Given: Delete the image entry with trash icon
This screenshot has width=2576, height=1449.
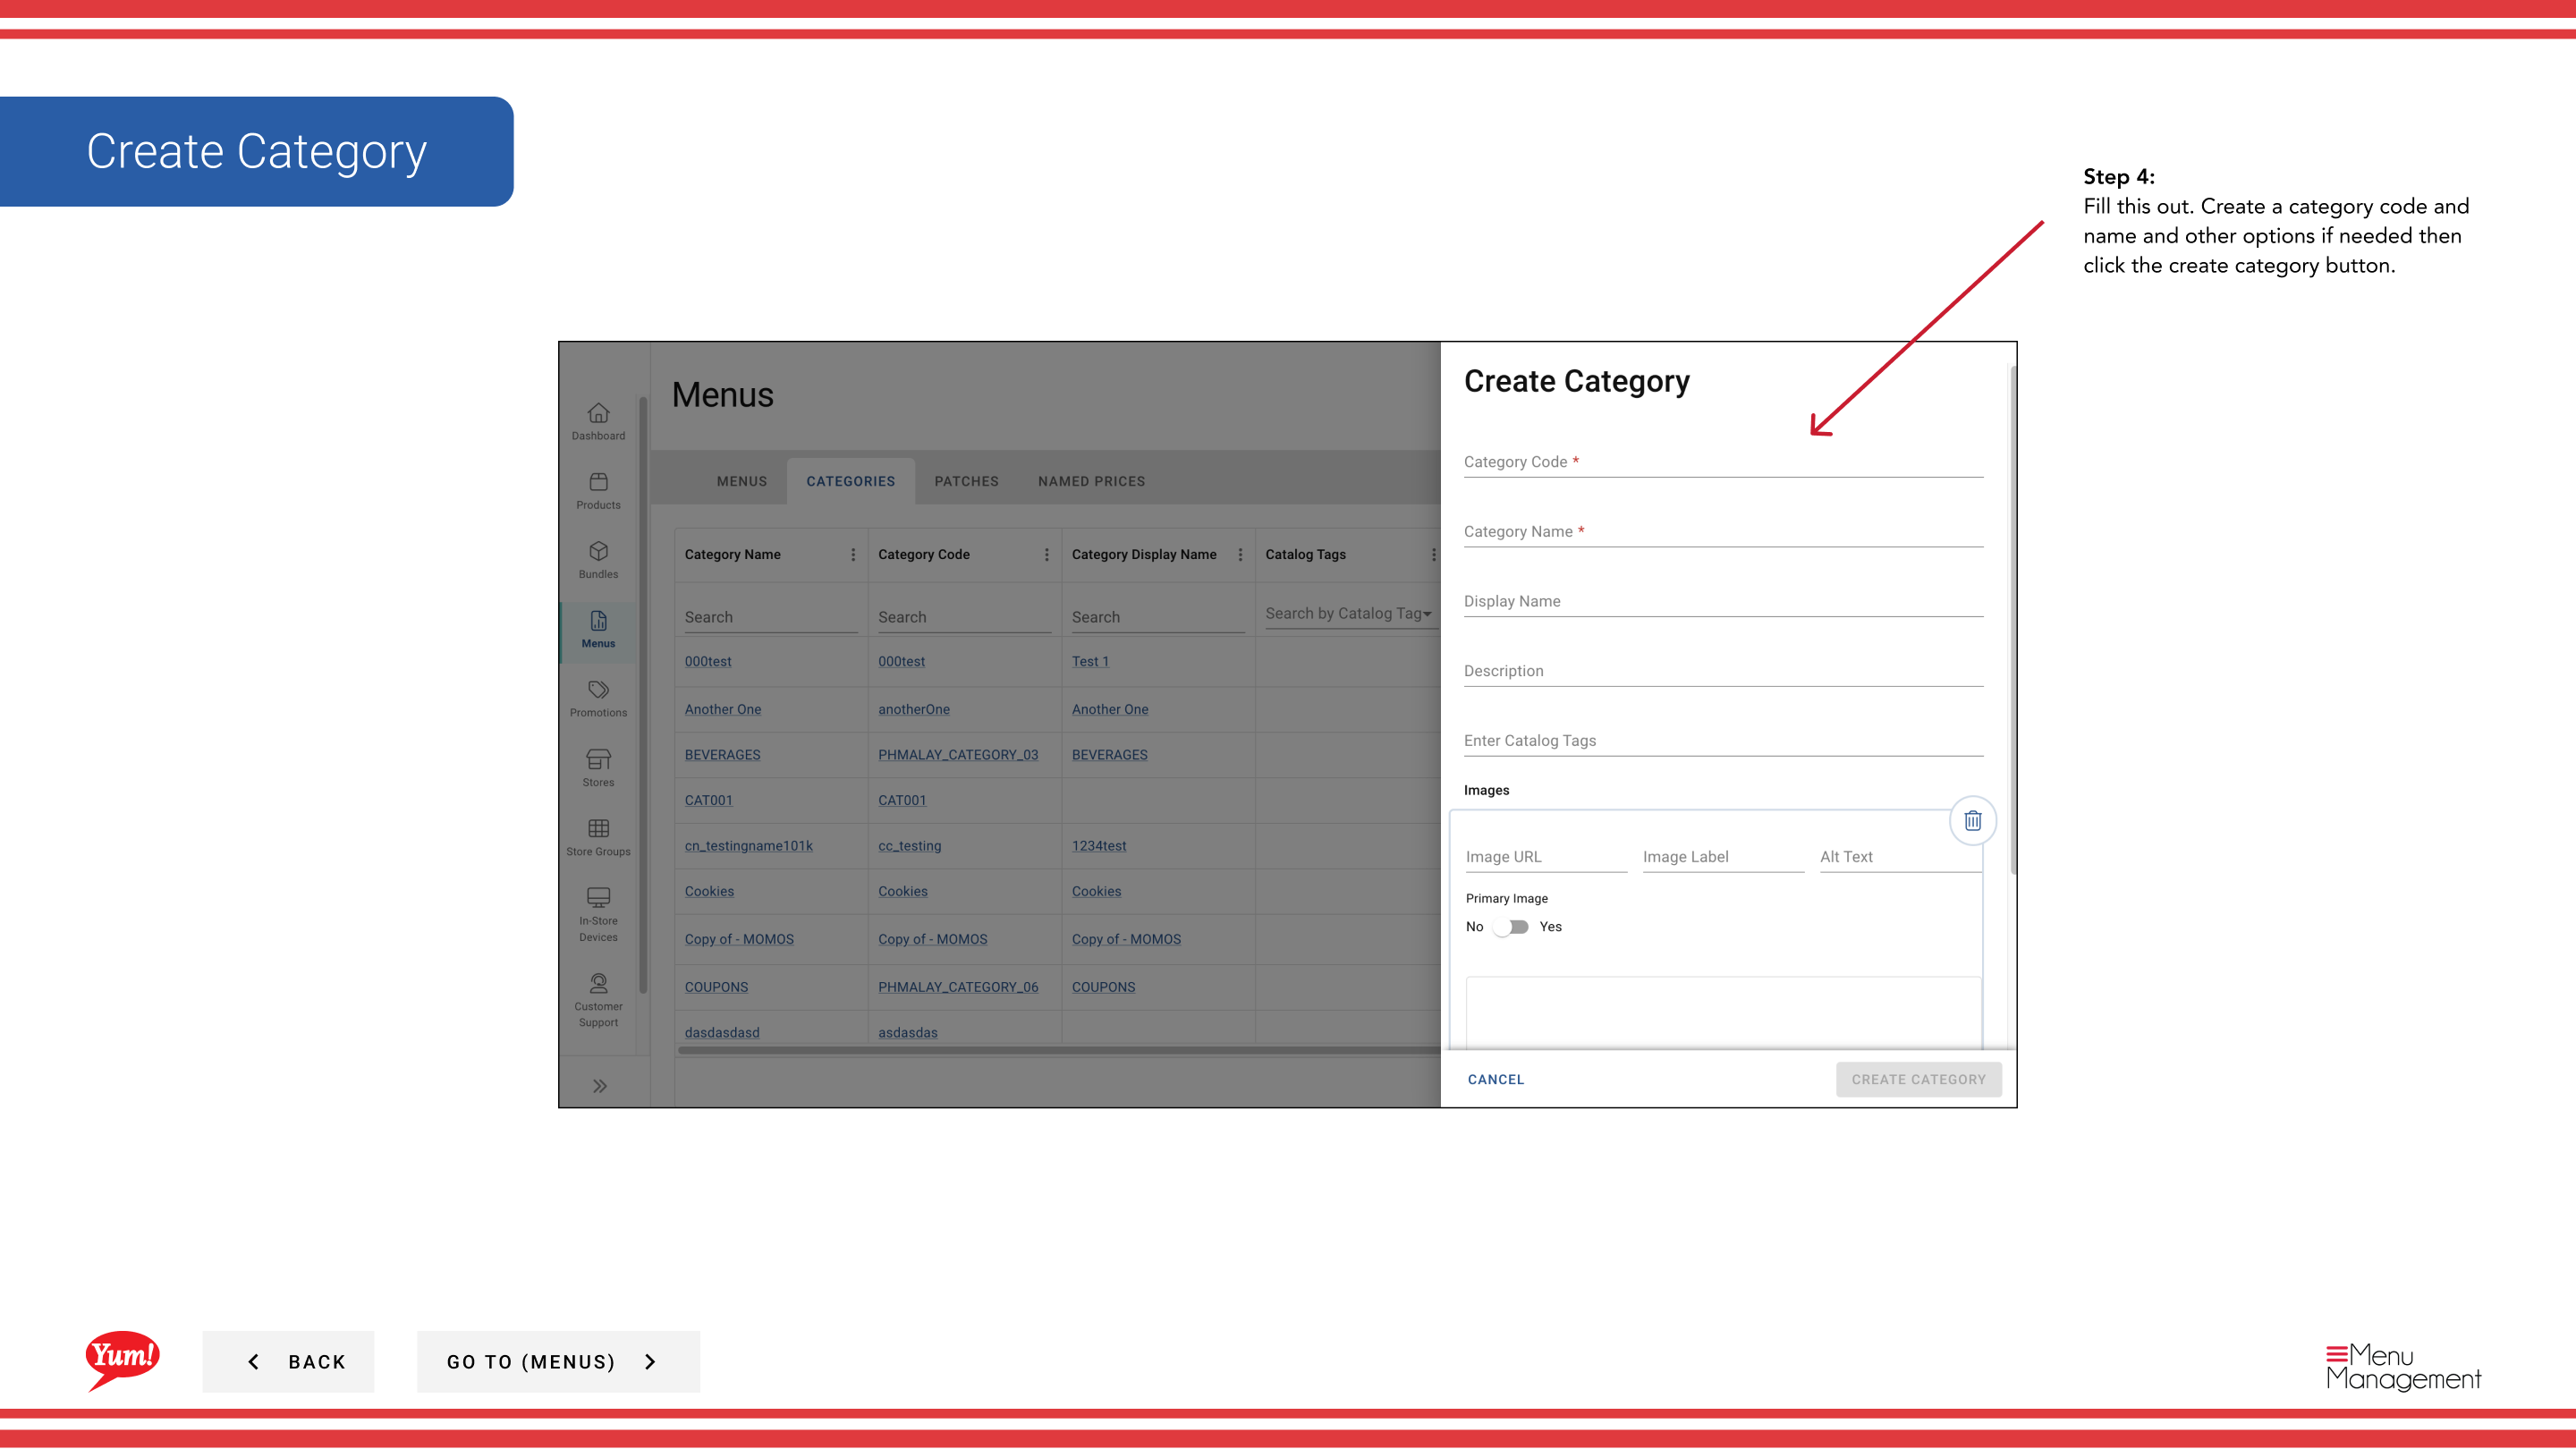Looking at the screenshot, I should 1972,821.
